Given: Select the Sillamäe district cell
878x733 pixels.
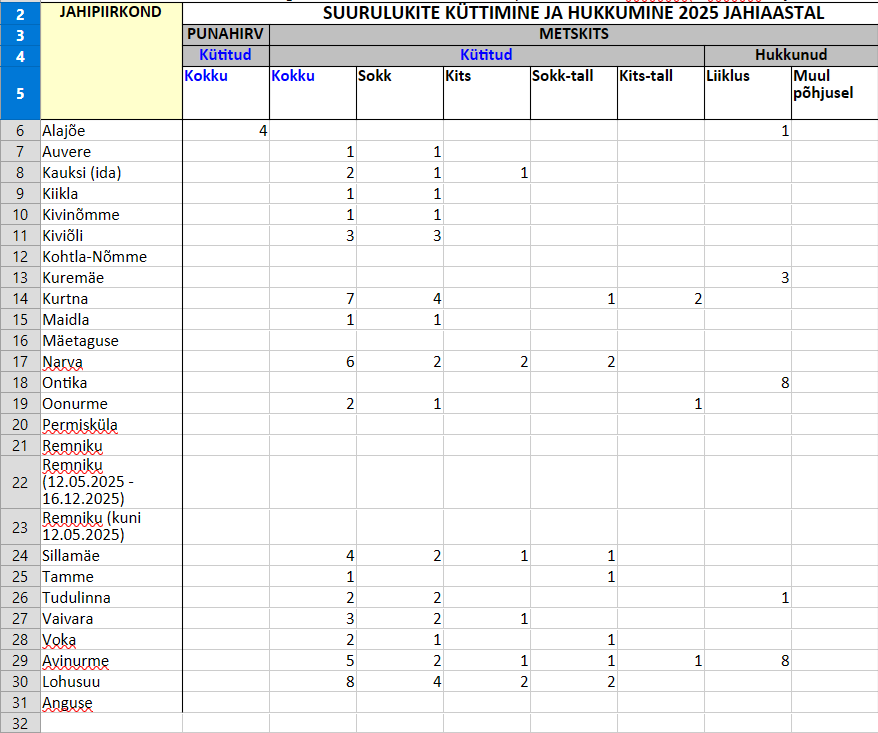Looking at the screenshot, I should [110, 556].
